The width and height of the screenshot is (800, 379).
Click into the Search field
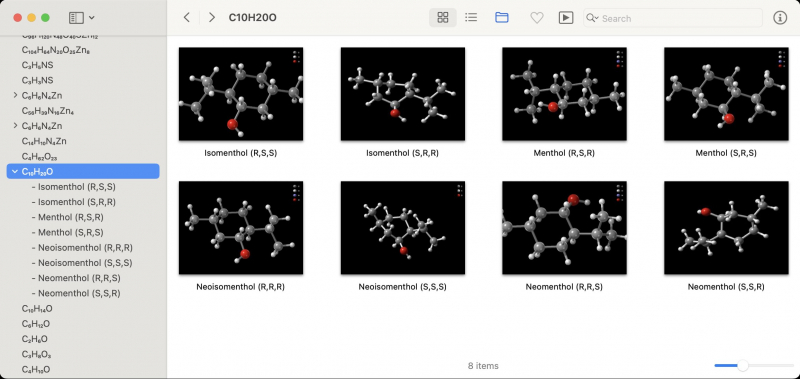(x=672, y=18)
